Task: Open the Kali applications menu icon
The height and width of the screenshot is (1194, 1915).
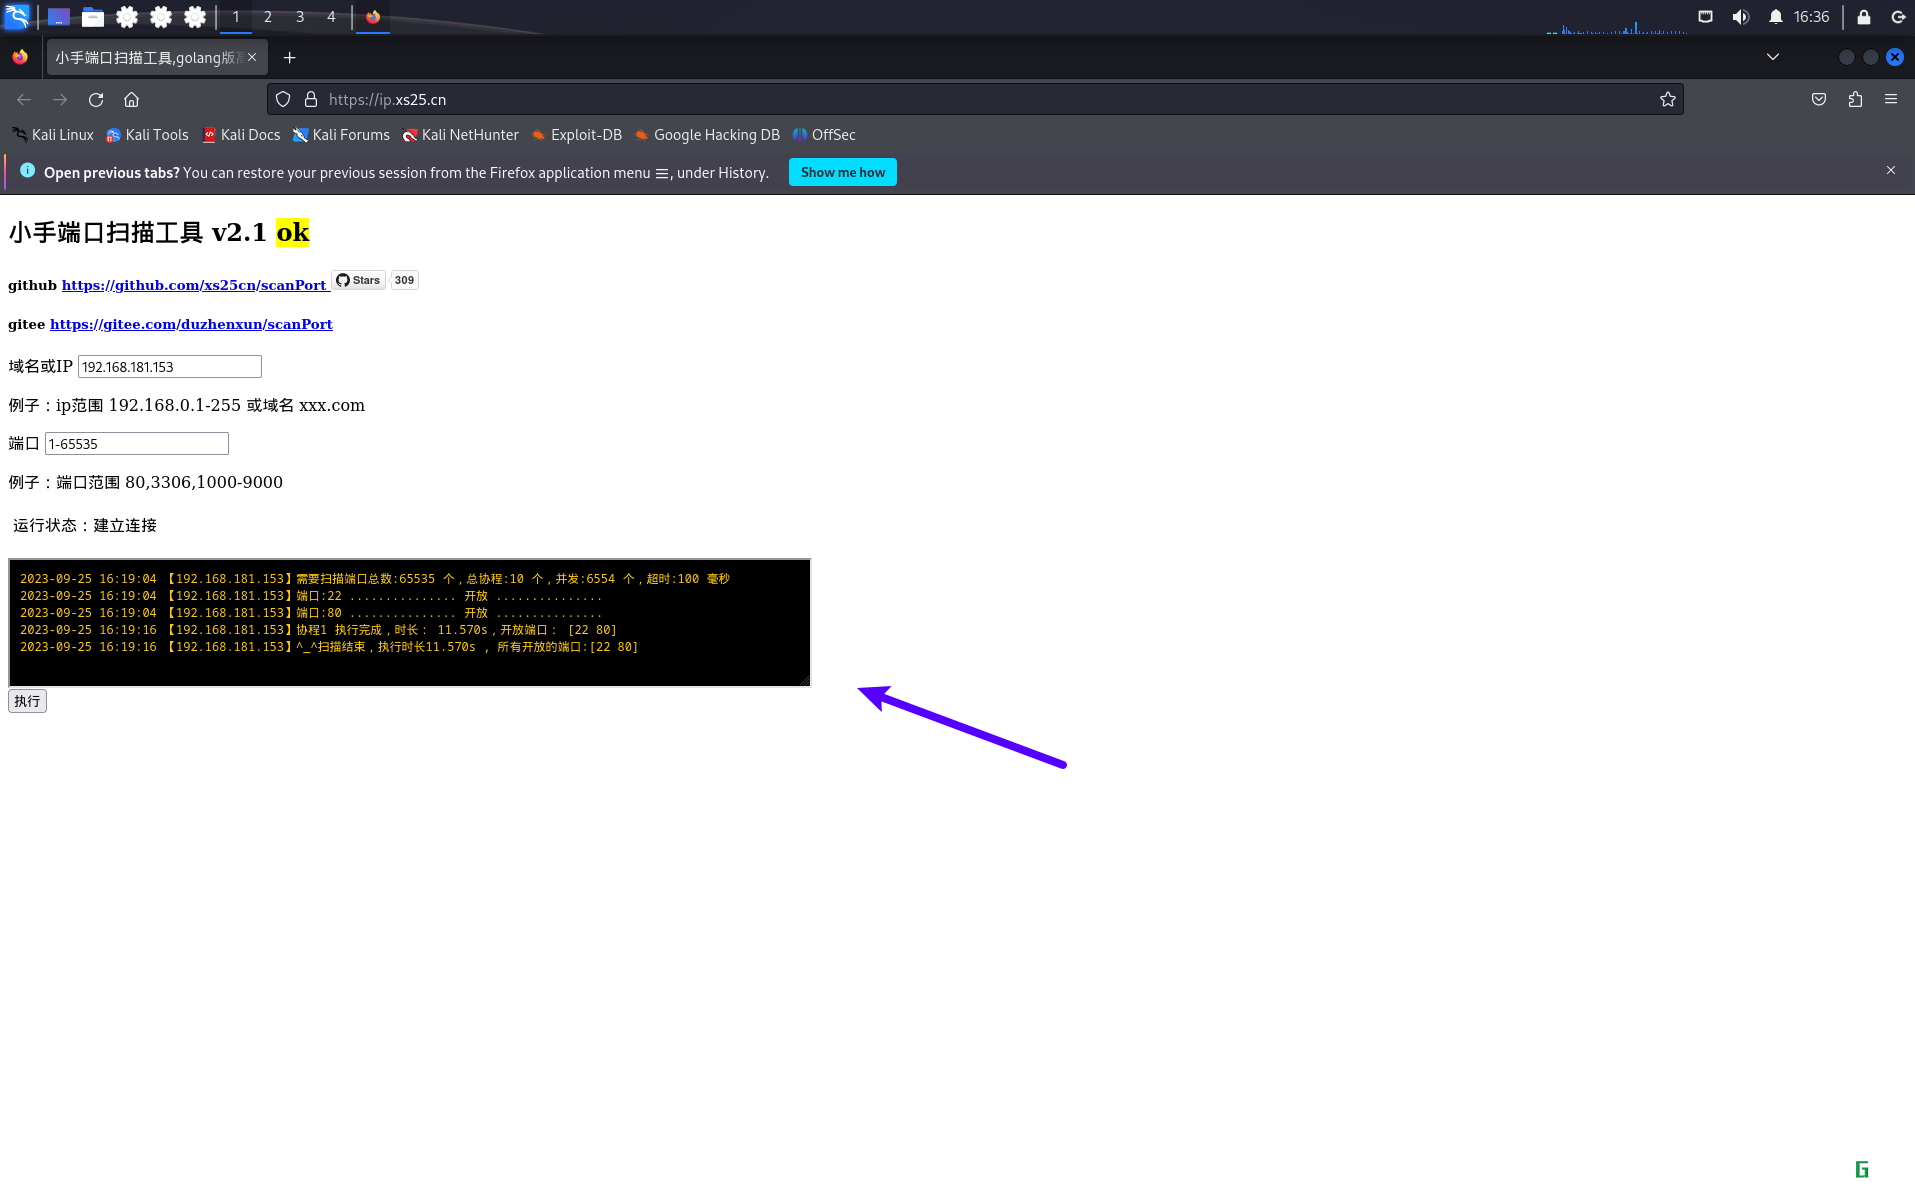Action: [17, 17]
